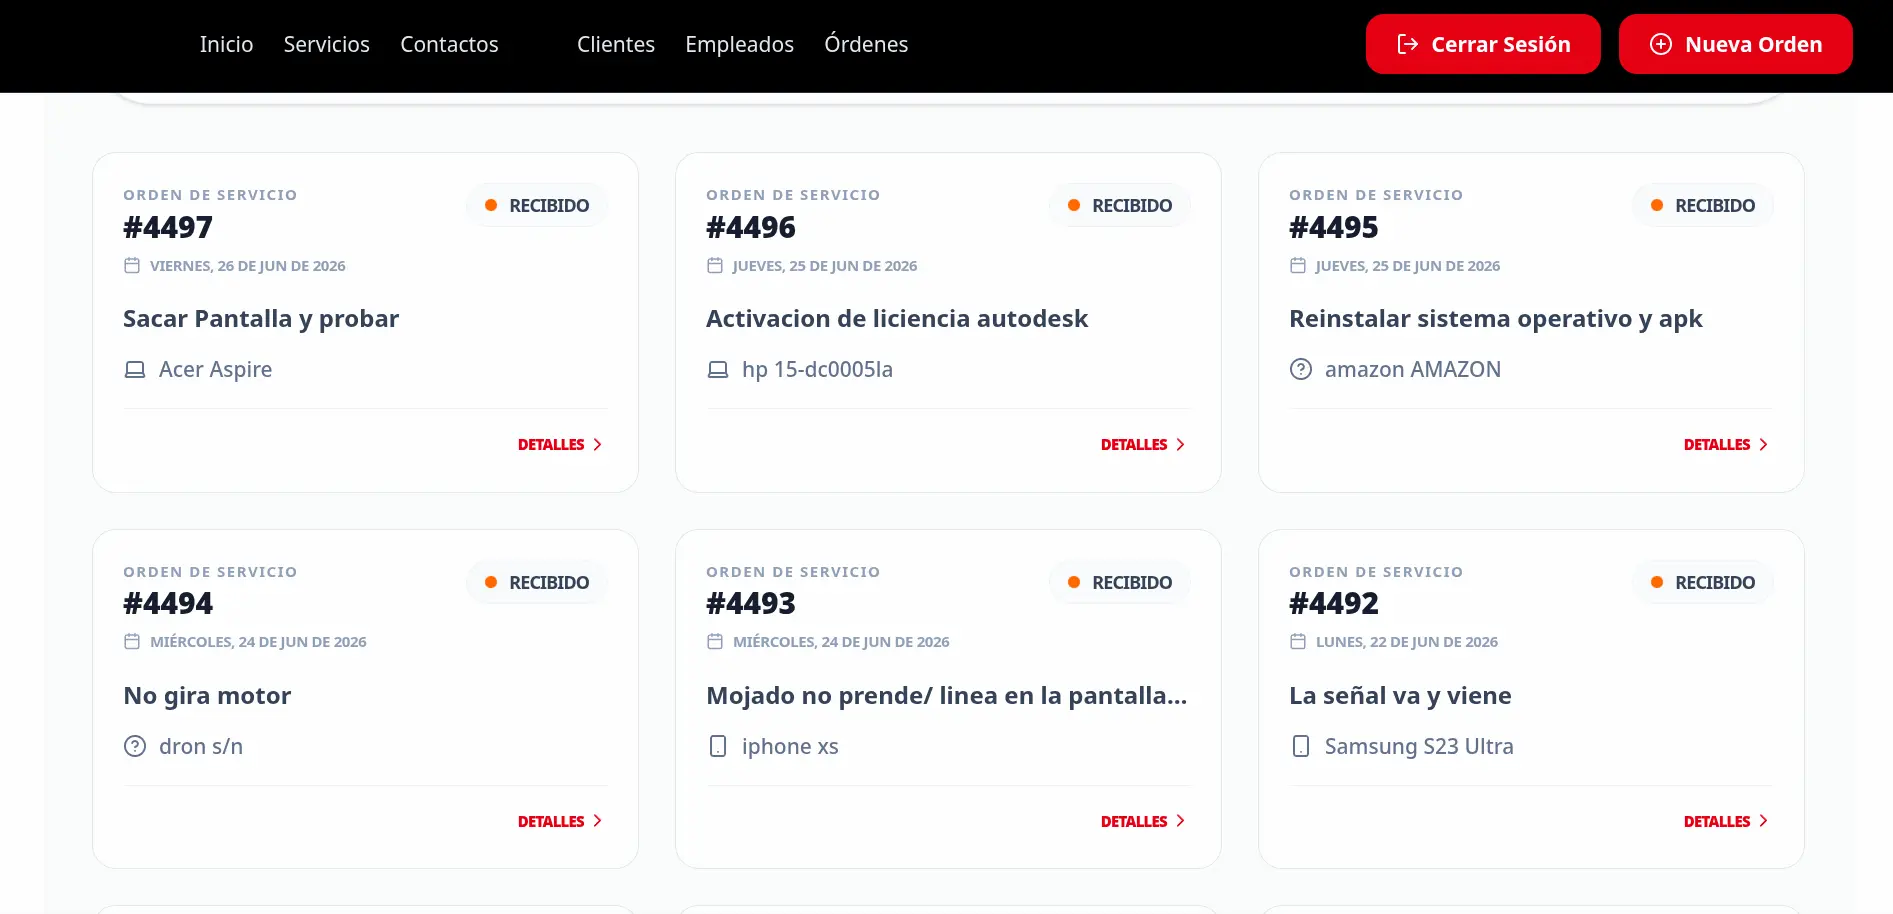Click the calendar icon on order #4493
This screenshot has width=1893, height=914.
point(715,641)
